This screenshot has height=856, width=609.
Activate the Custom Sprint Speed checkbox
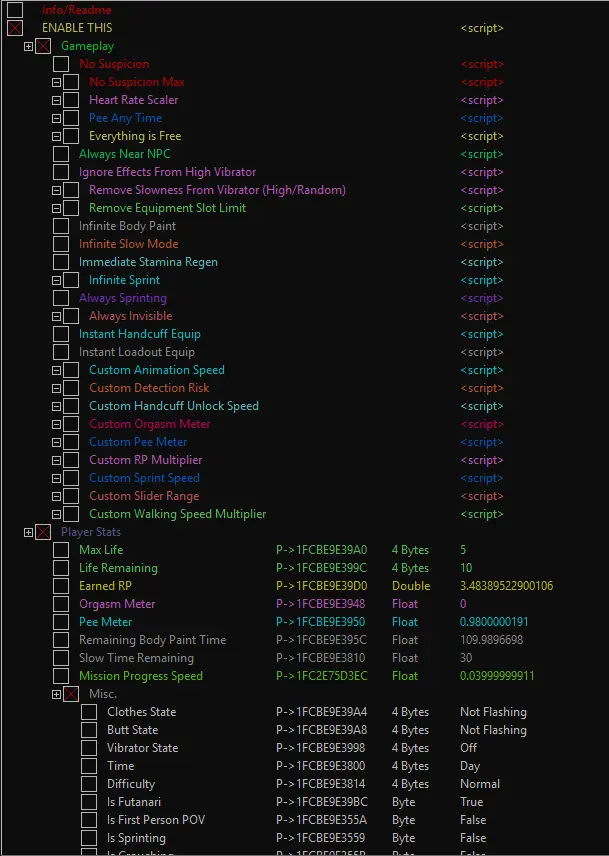tap(71, 478)
